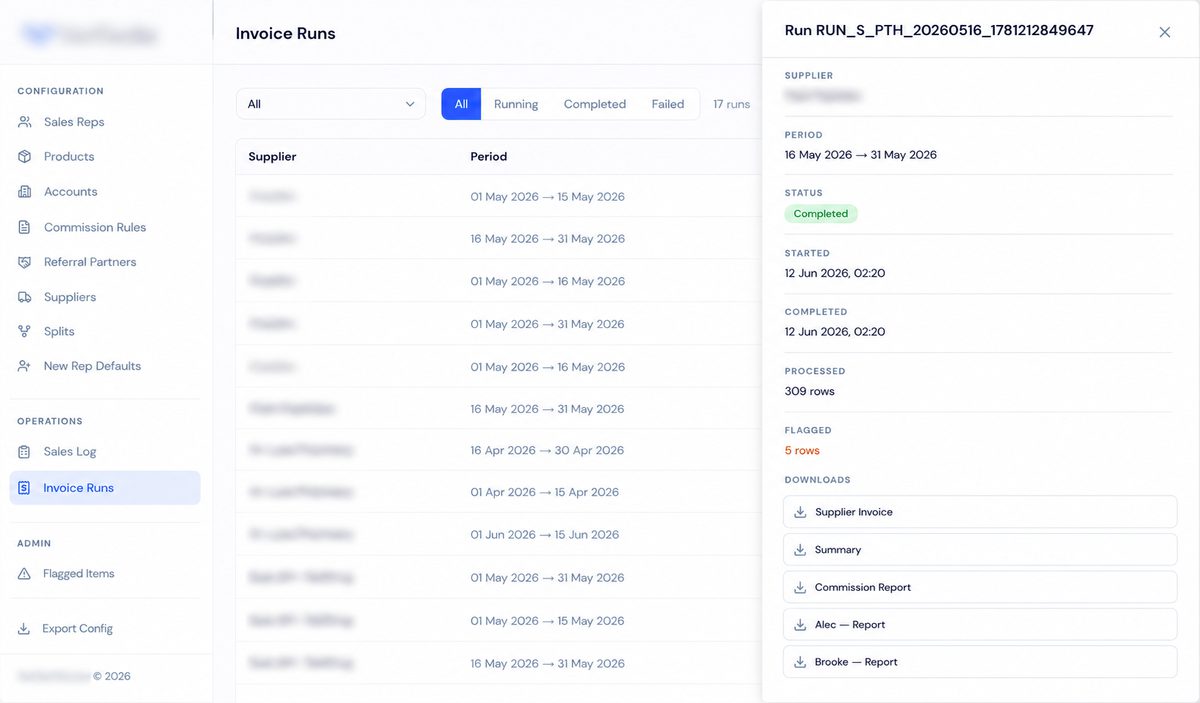Viewport: 1200px width, 703px height.
Task: Click the Sales Log clipboard icon
Action: pos(24,452)
